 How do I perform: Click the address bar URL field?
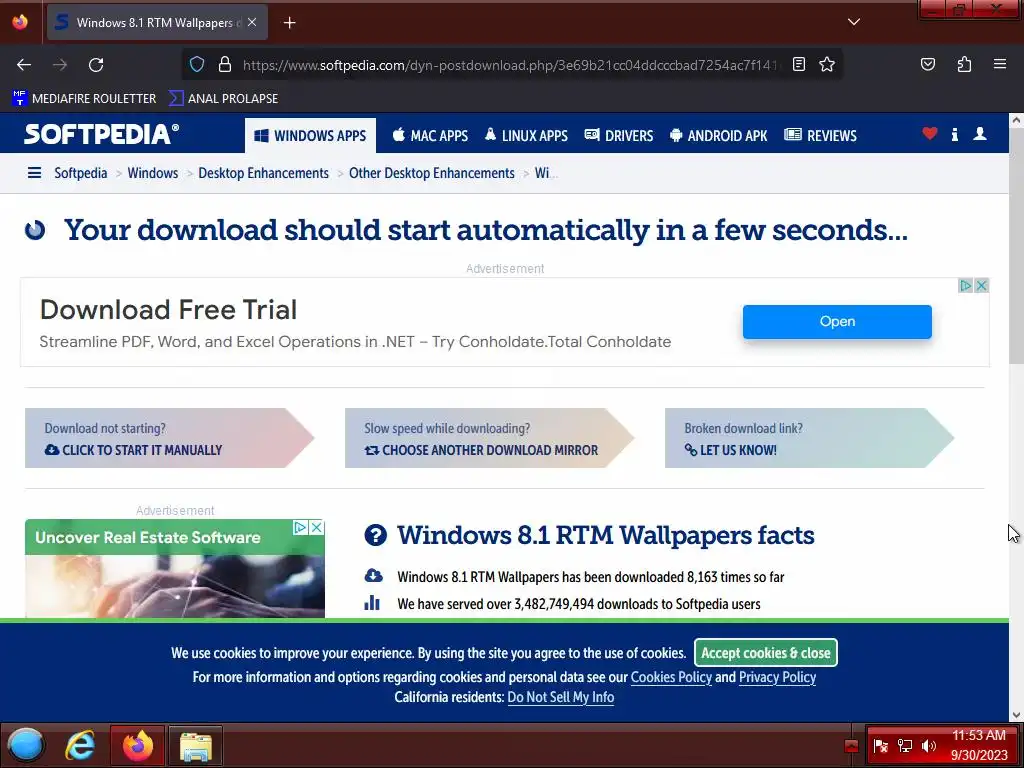[510, 65]
